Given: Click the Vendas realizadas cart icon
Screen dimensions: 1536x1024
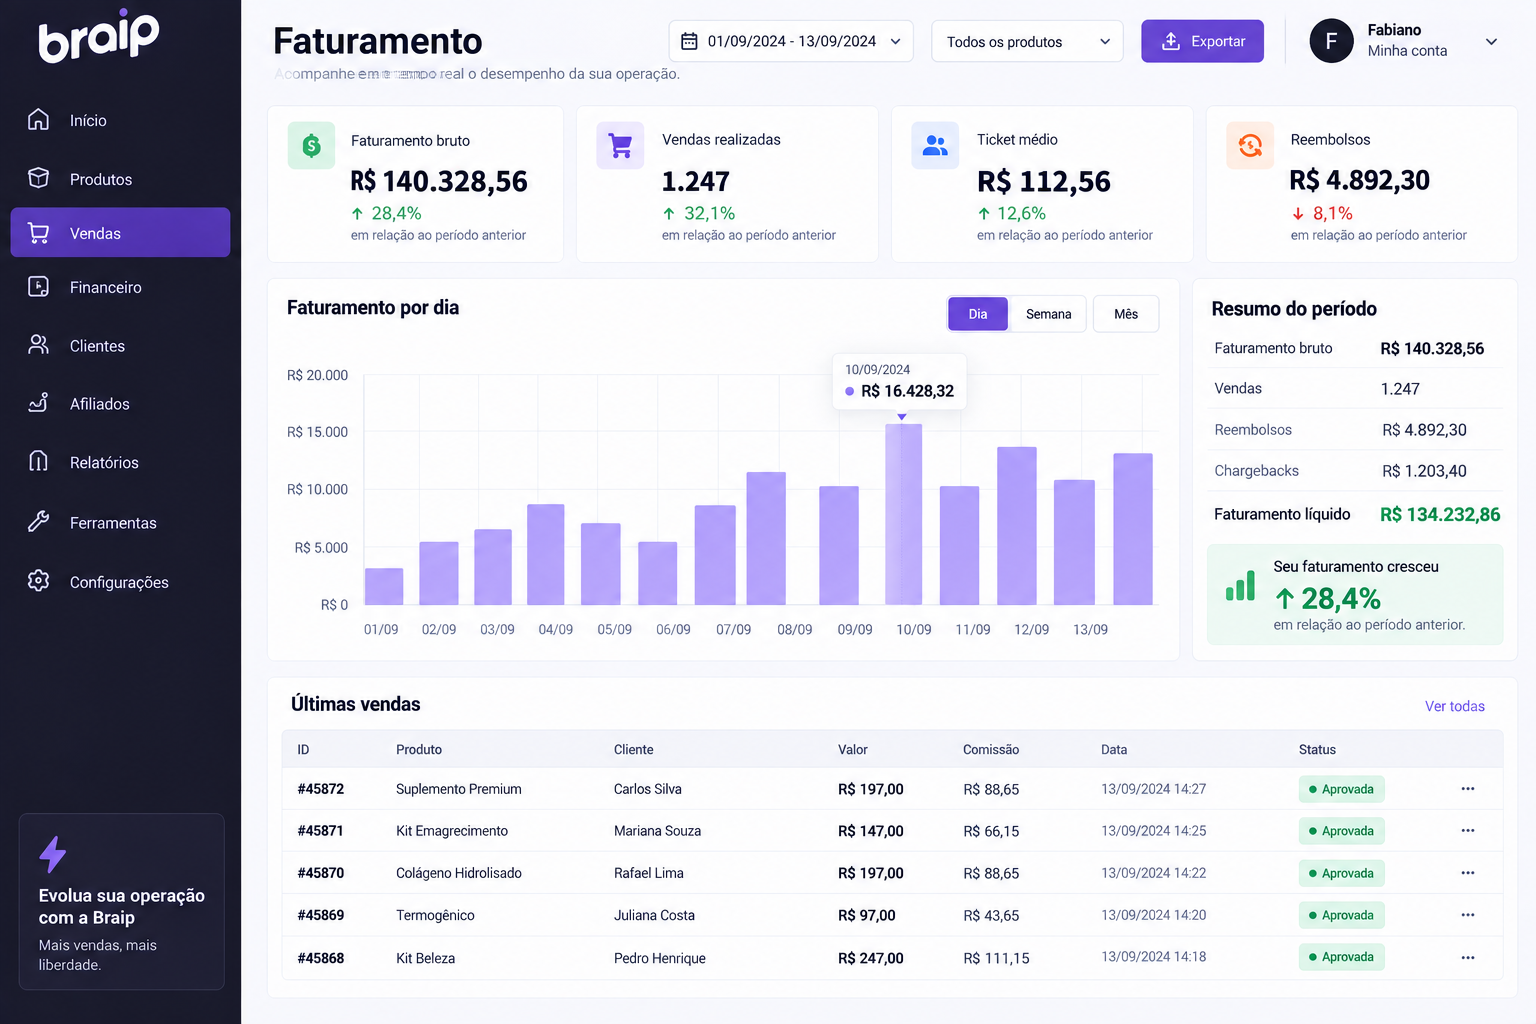Looking at the screenshot, I should coord(620,146).
